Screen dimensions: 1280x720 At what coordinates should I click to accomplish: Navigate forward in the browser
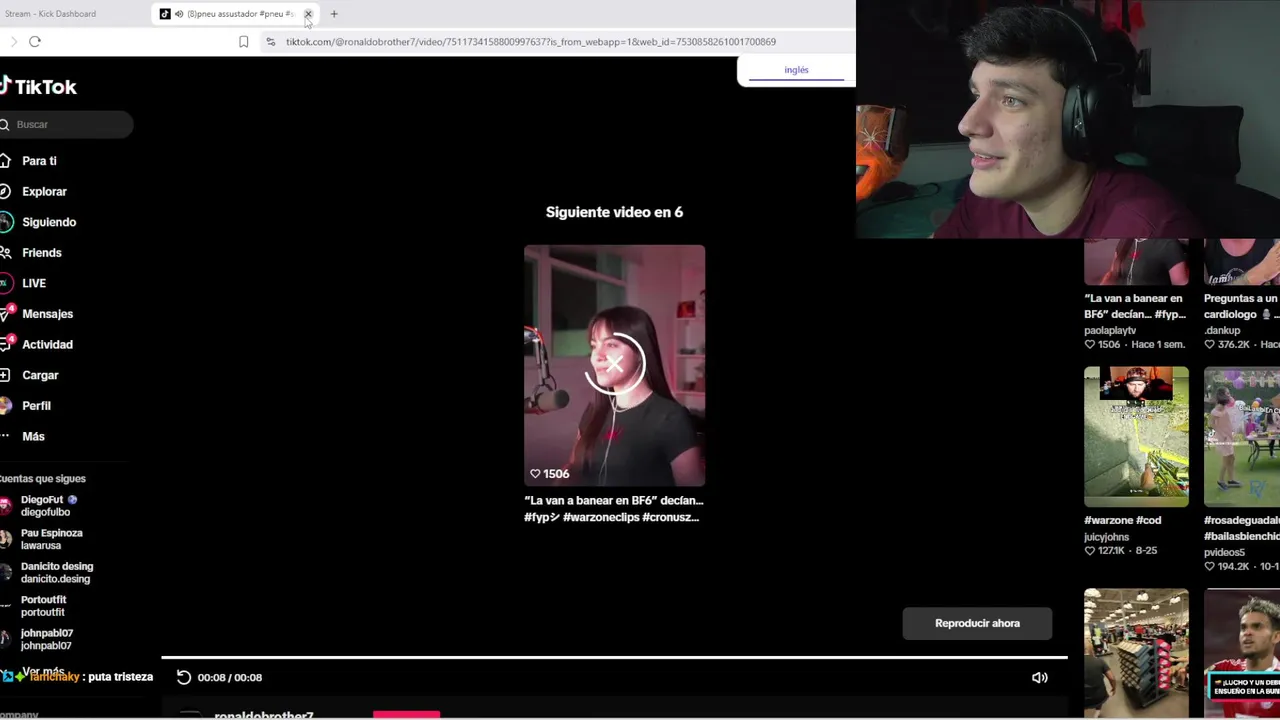click(x=13, y=41)
